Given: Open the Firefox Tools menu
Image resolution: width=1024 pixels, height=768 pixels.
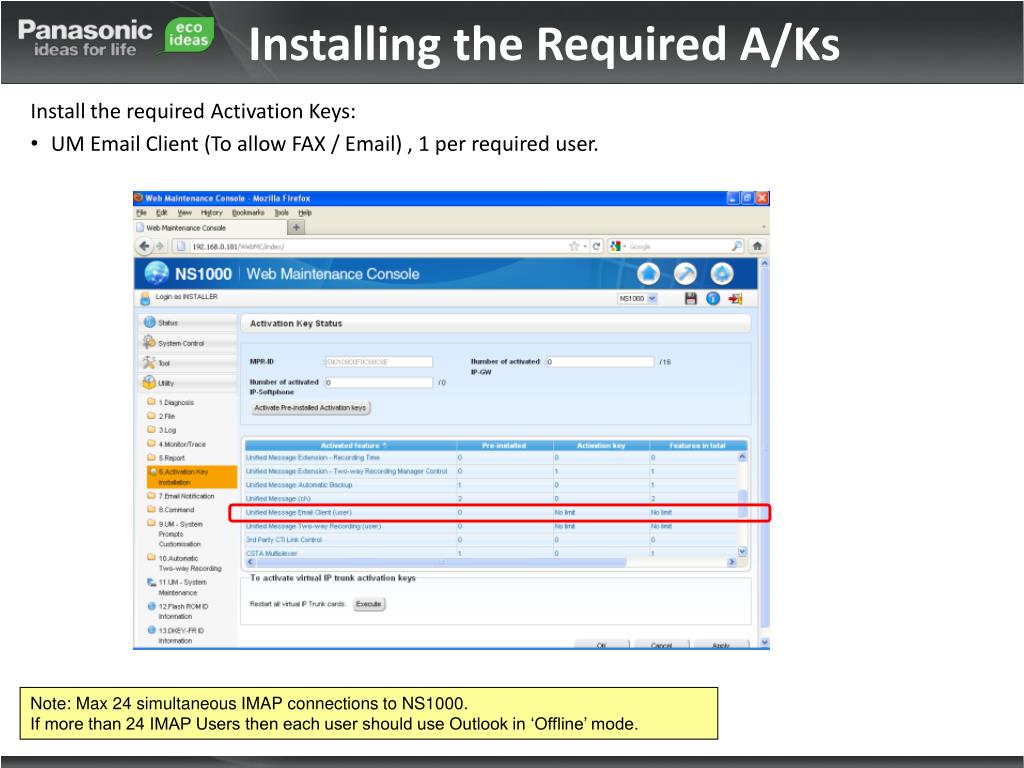Looking at the screenshot, I should 281,212.
